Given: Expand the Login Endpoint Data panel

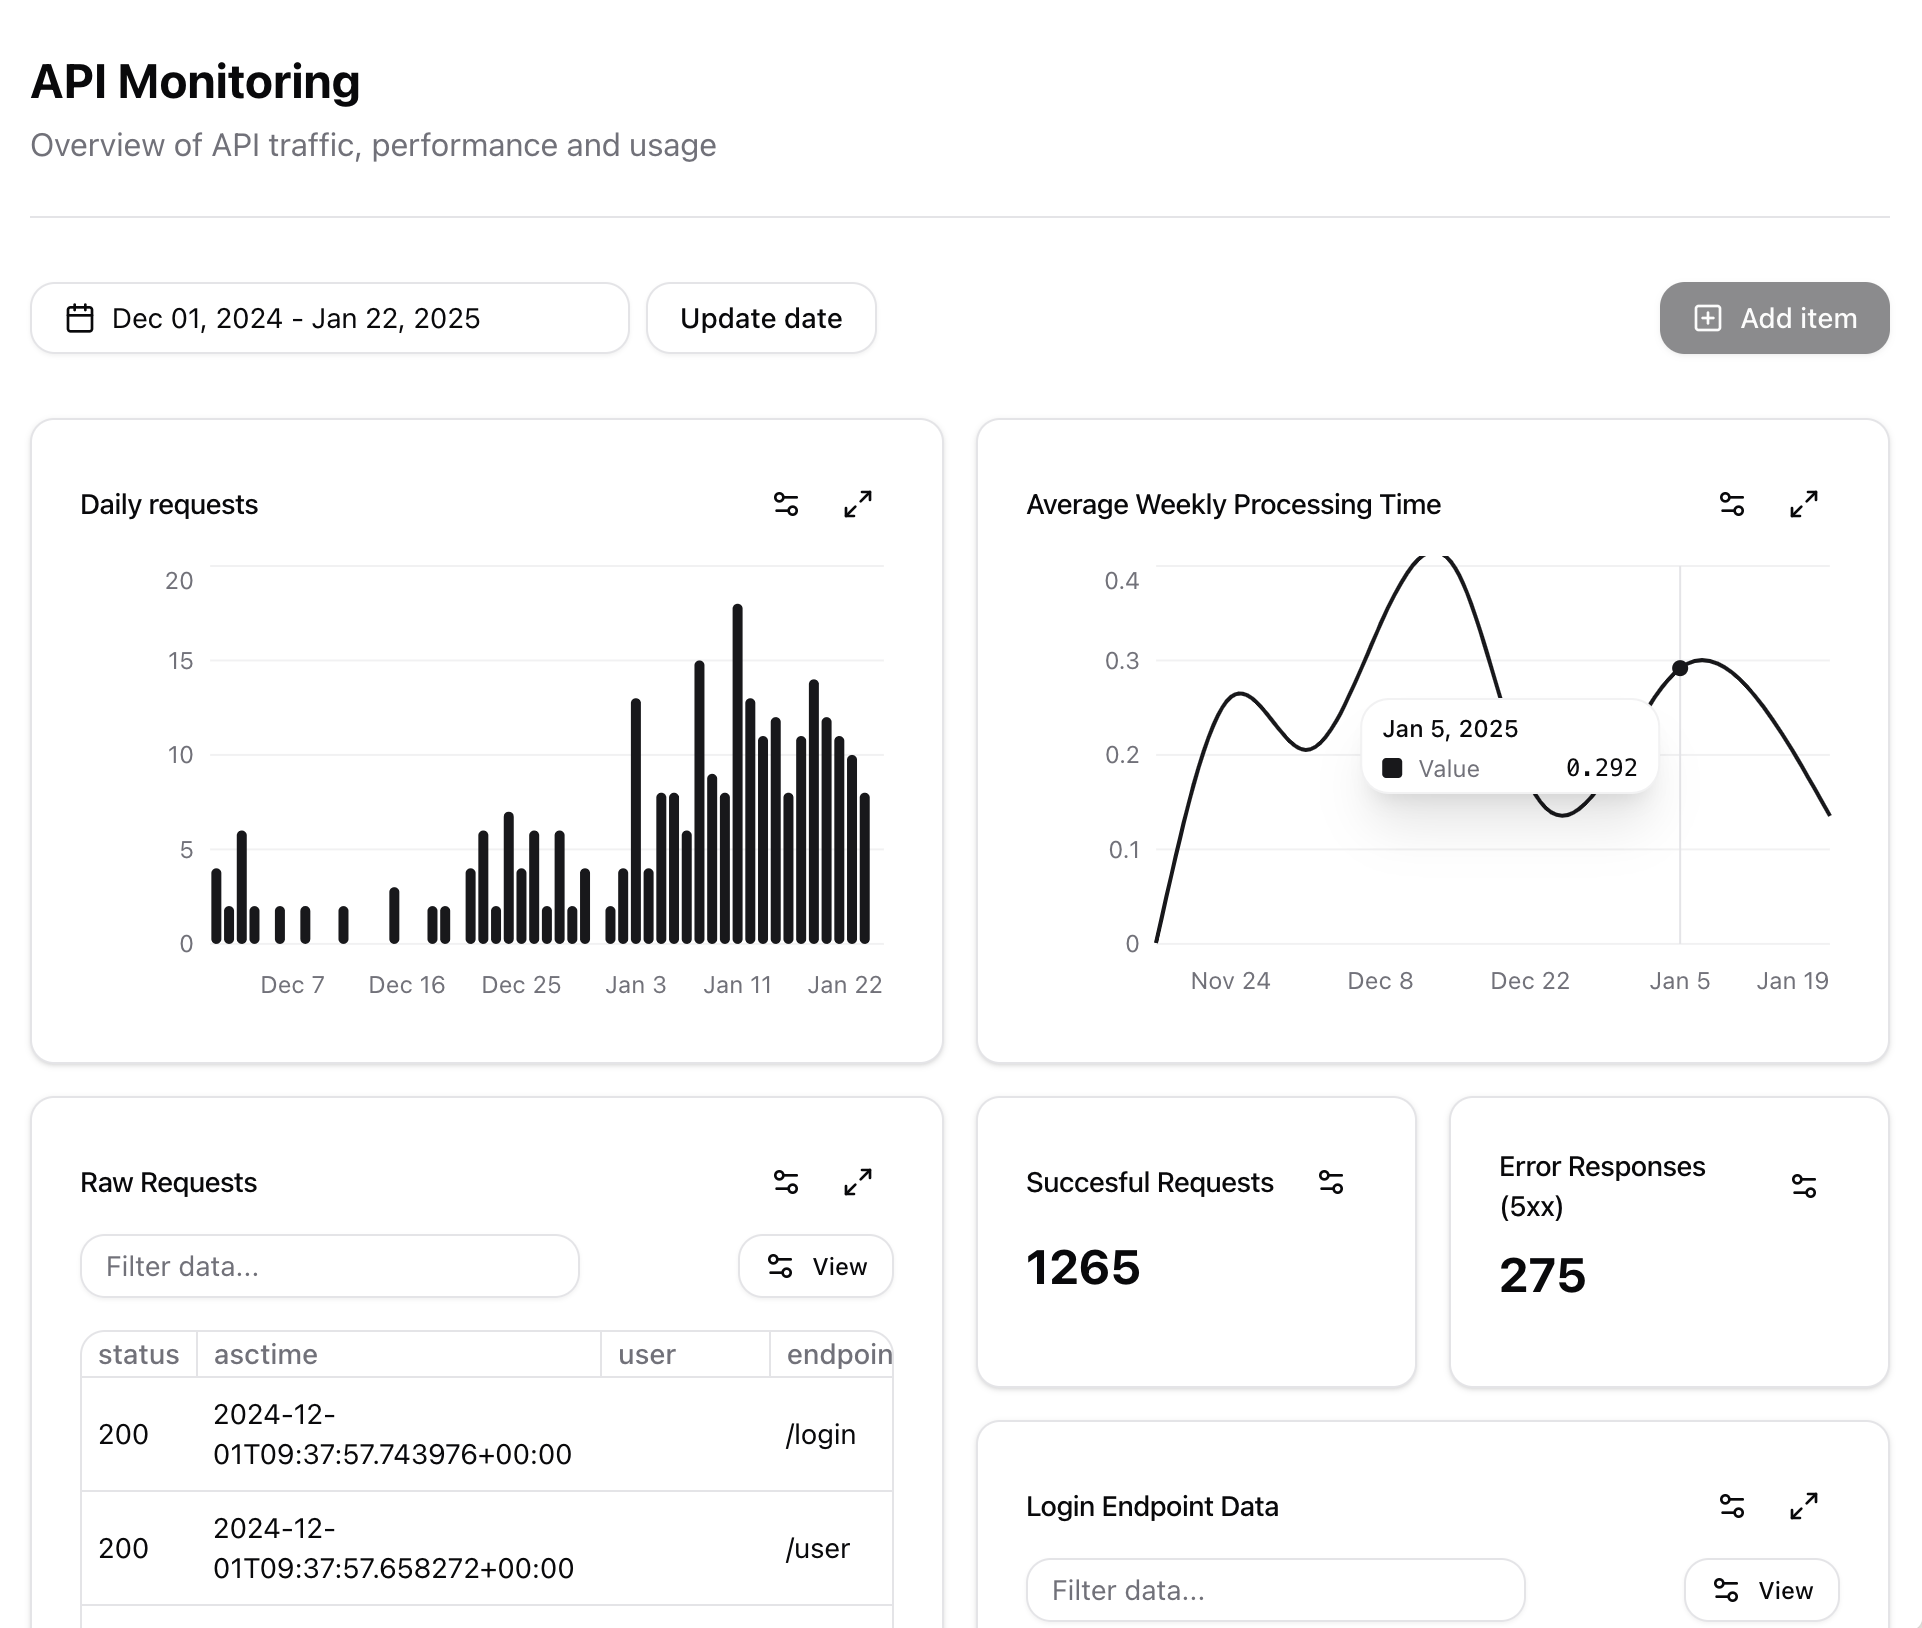Looking at the screenshot, I should coord(1804,1506).
